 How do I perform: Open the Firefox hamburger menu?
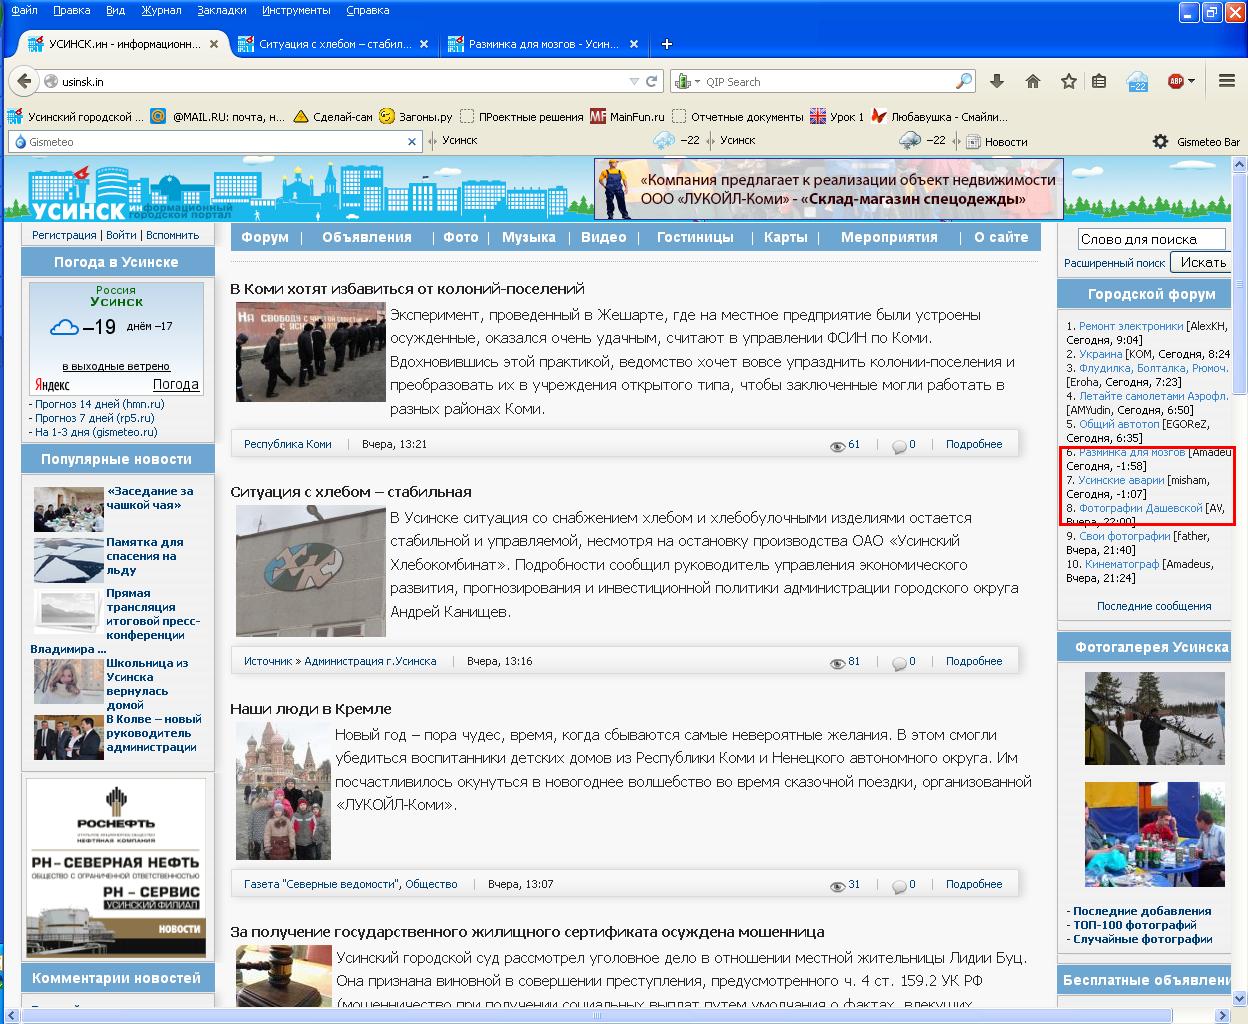(x=1227, y=81)
